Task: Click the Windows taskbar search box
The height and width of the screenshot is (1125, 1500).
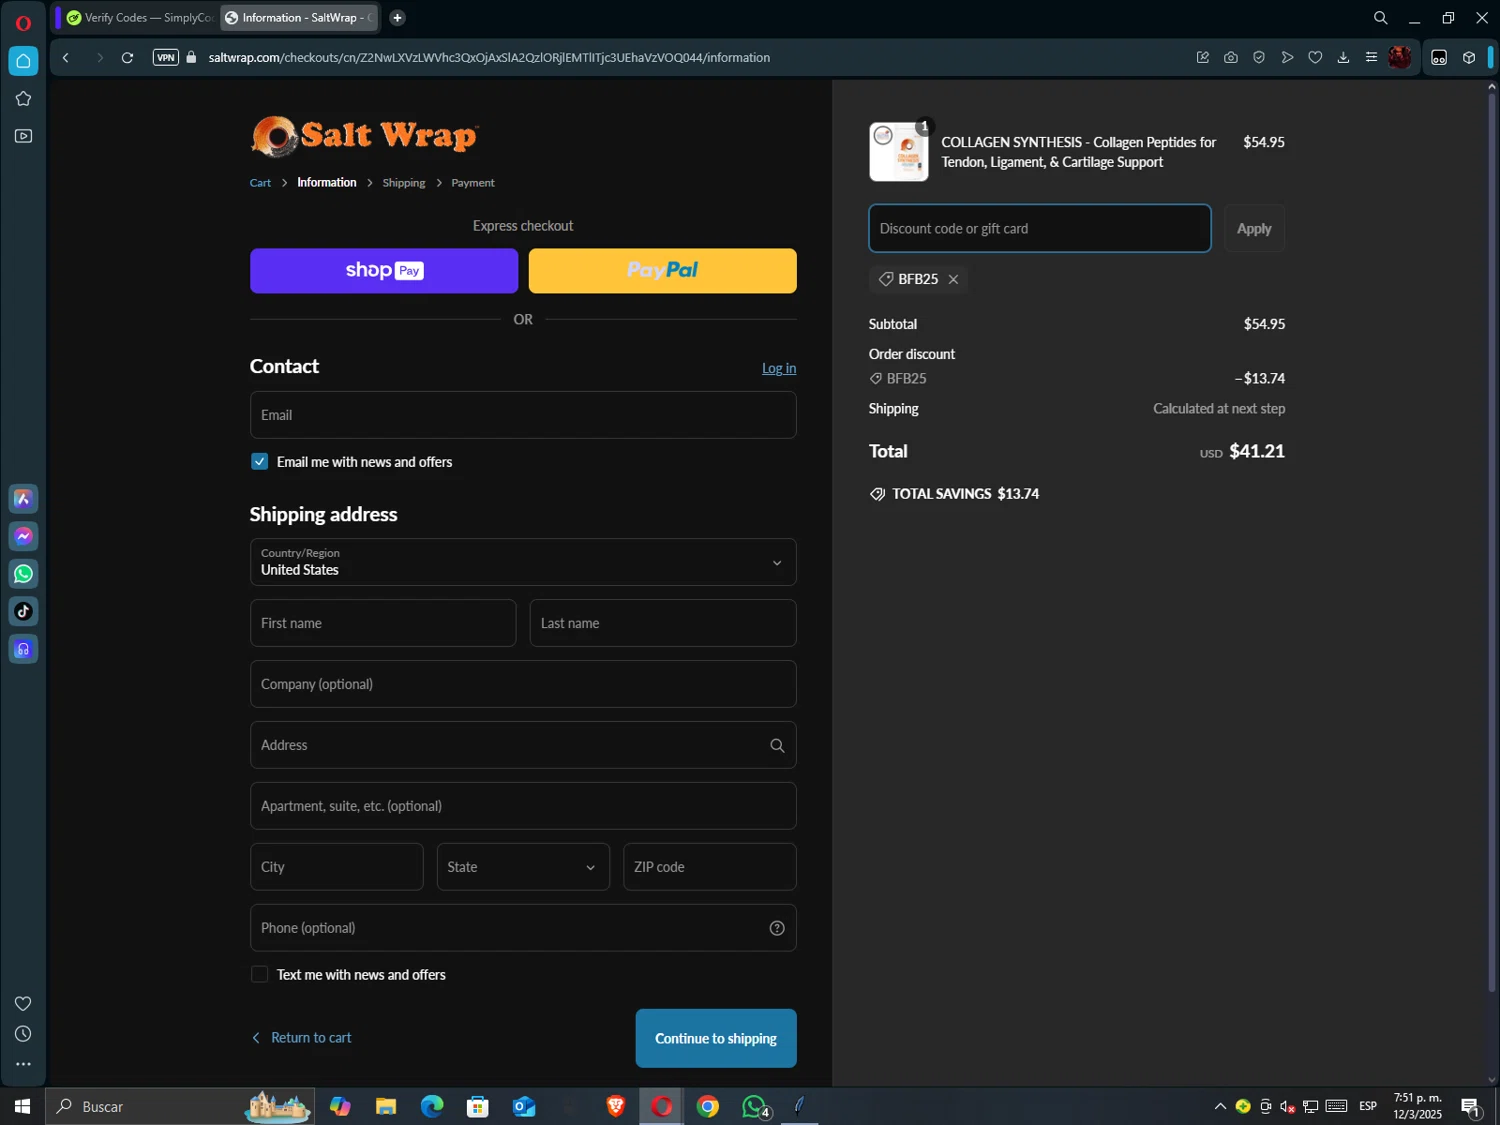Action: click(x=180, y=1107)
